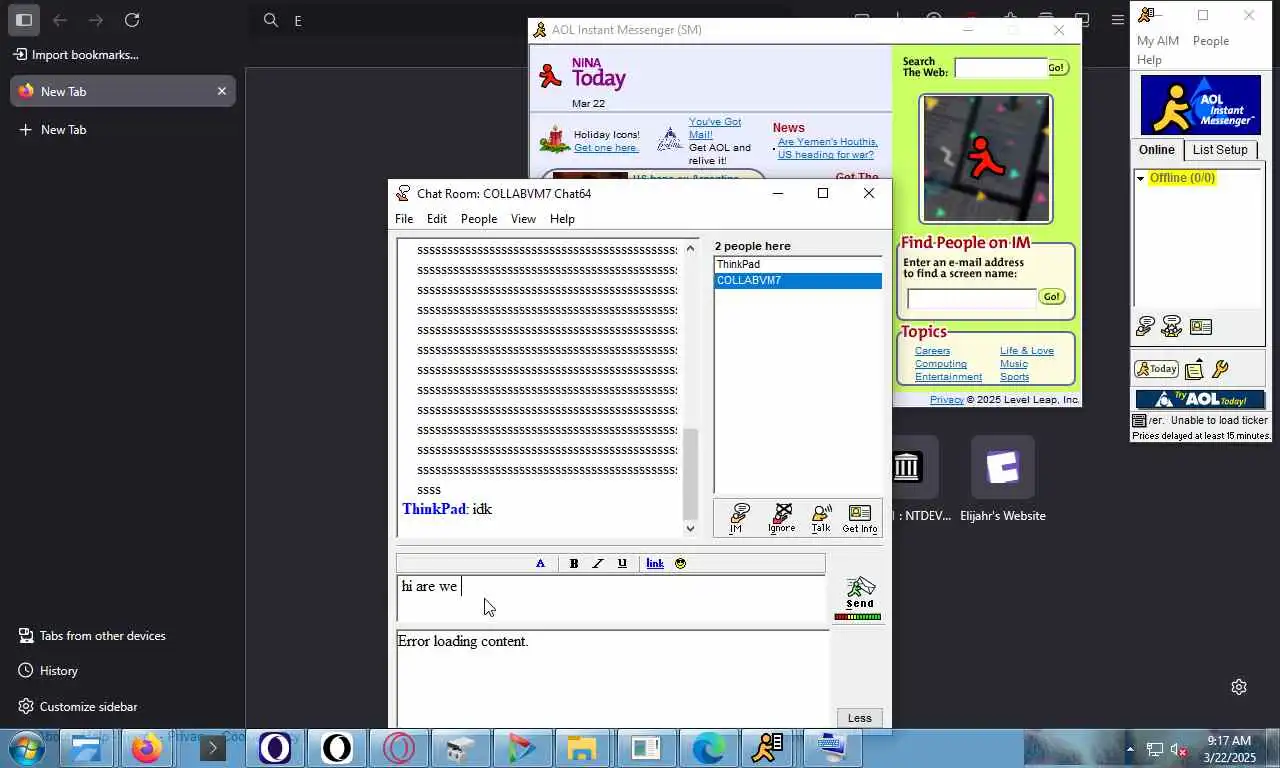The image size is (1280, 768).
Task: Open the Computing topic link
Action: (x=941, y=364)
